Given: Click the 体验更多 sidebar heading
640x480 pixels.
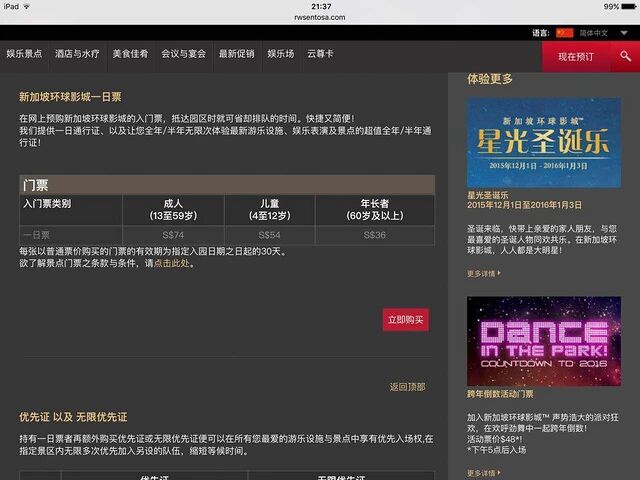Looking at the screenshot, I should pos(490,79).
